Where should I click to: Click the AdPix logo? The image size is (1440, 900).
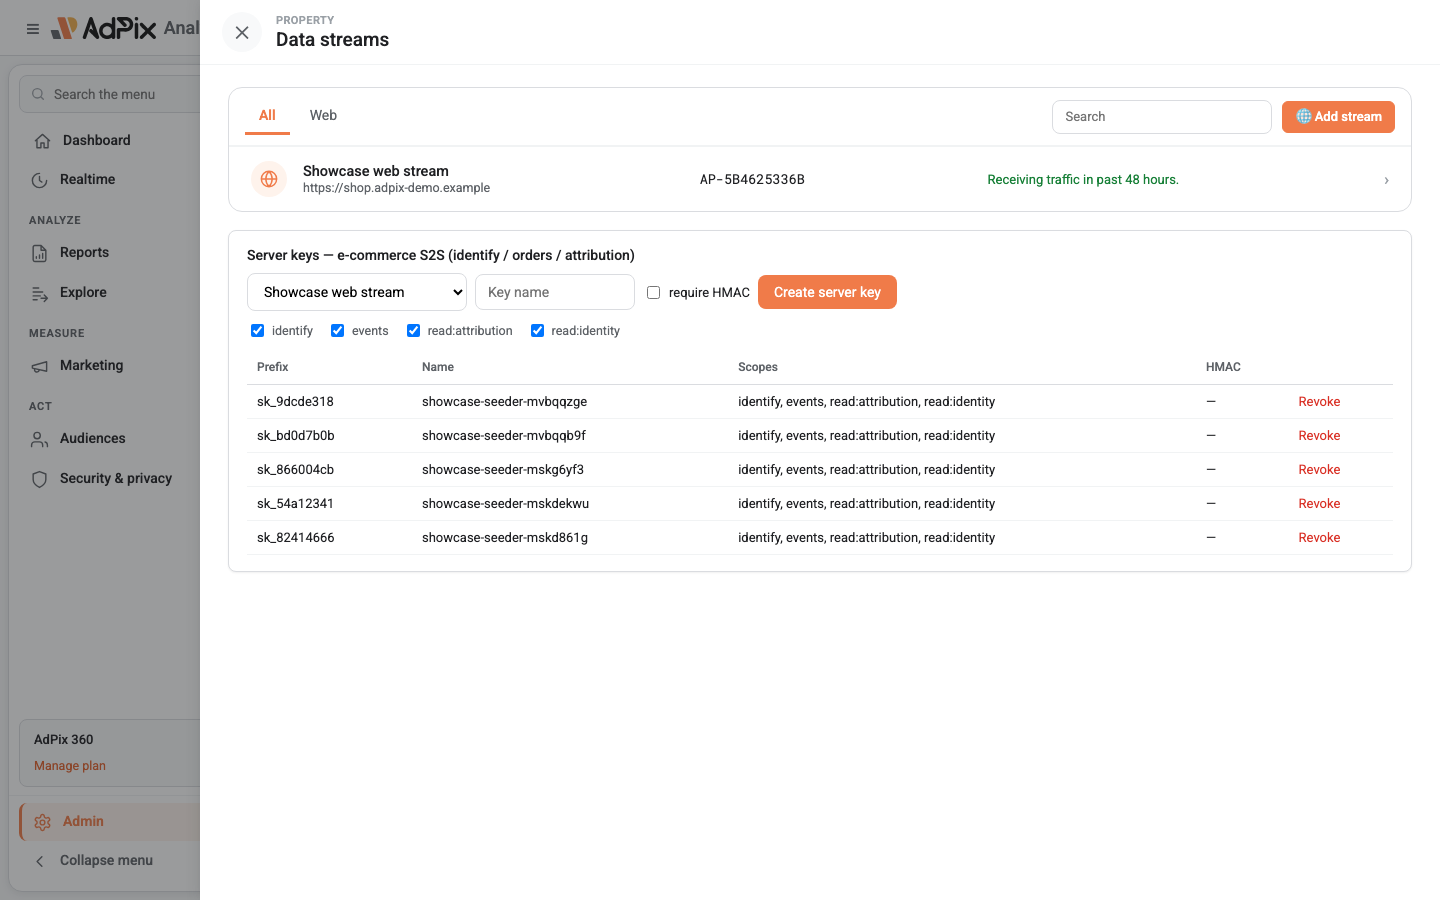tap(104, 28)
